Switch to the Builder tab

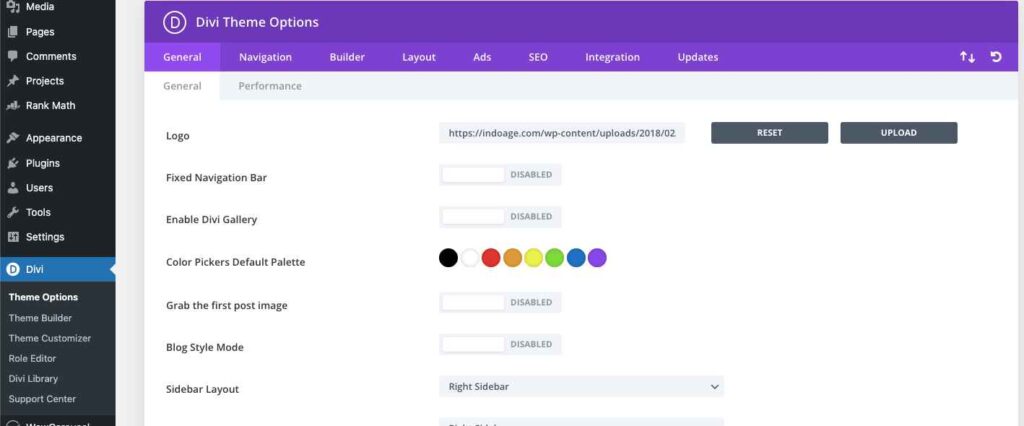347,57
